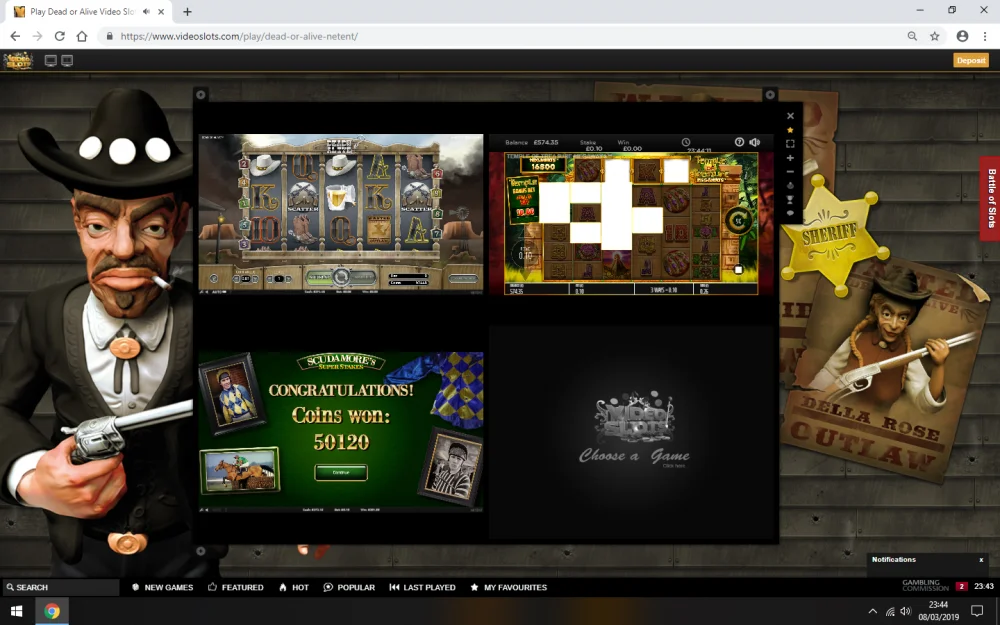
Task: Click white square stop button in Temple game
Action: (739, 270)
